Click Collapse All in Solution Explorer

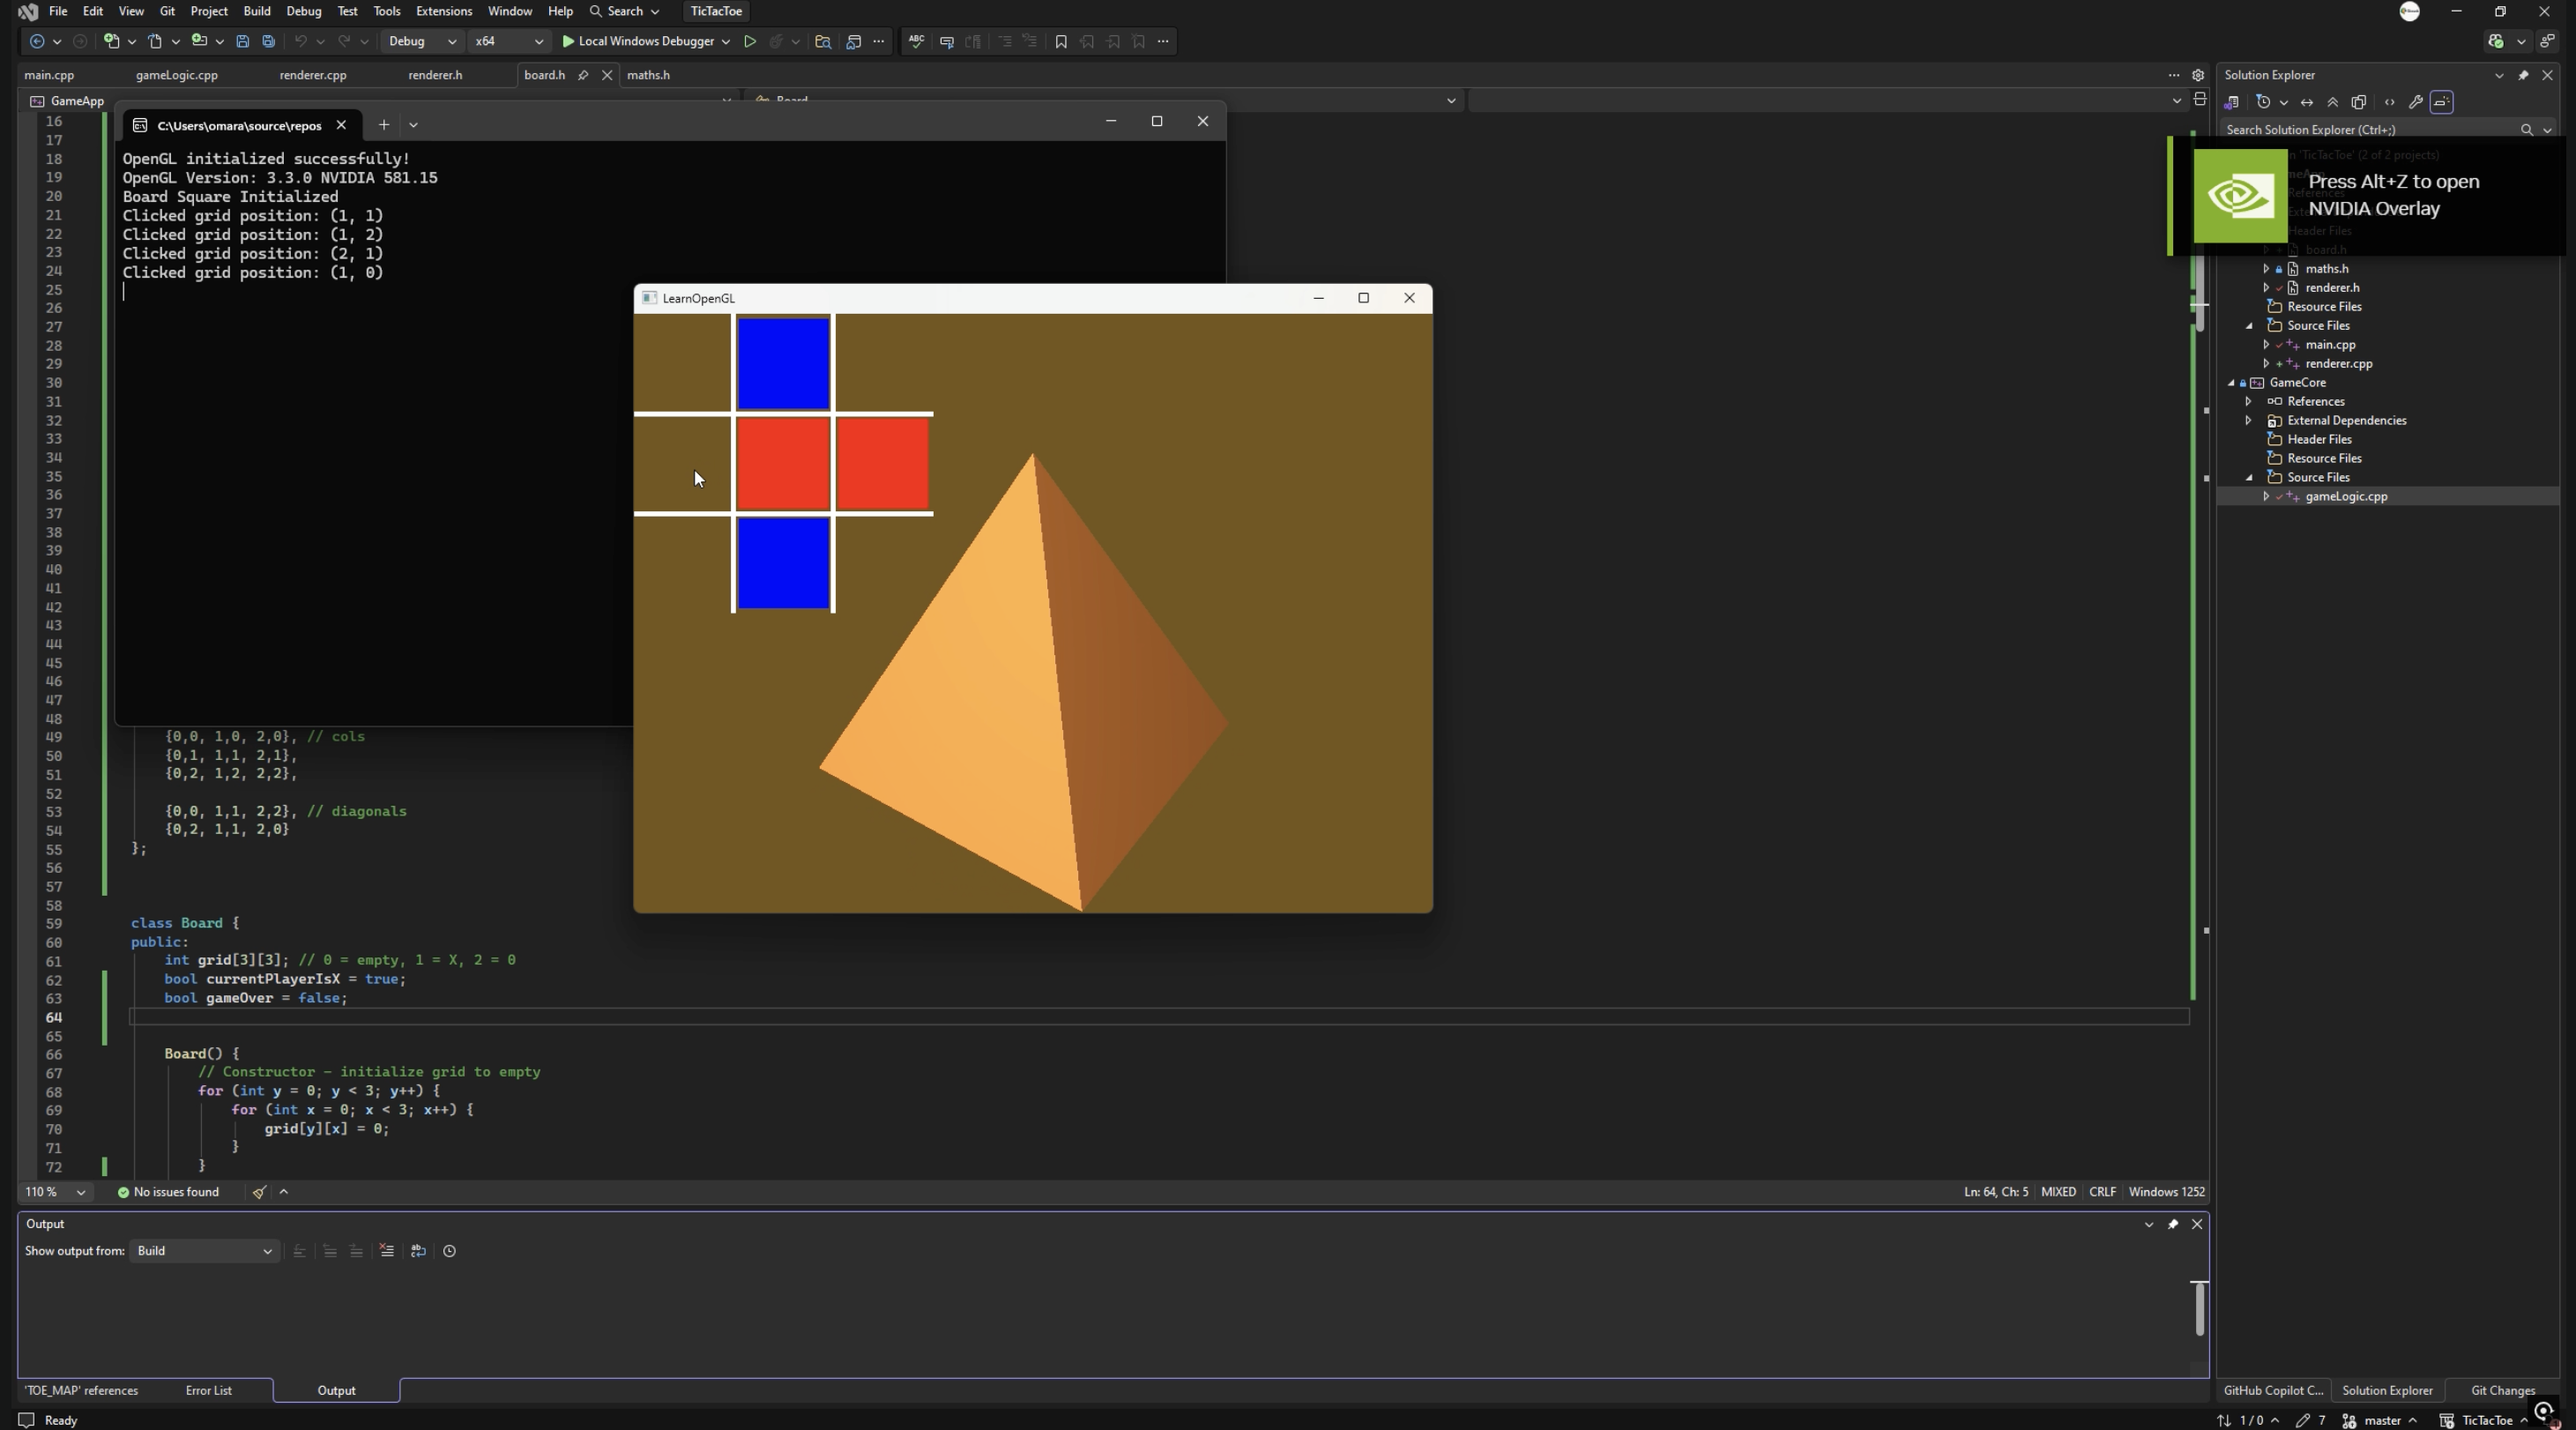click(2333, 102)
